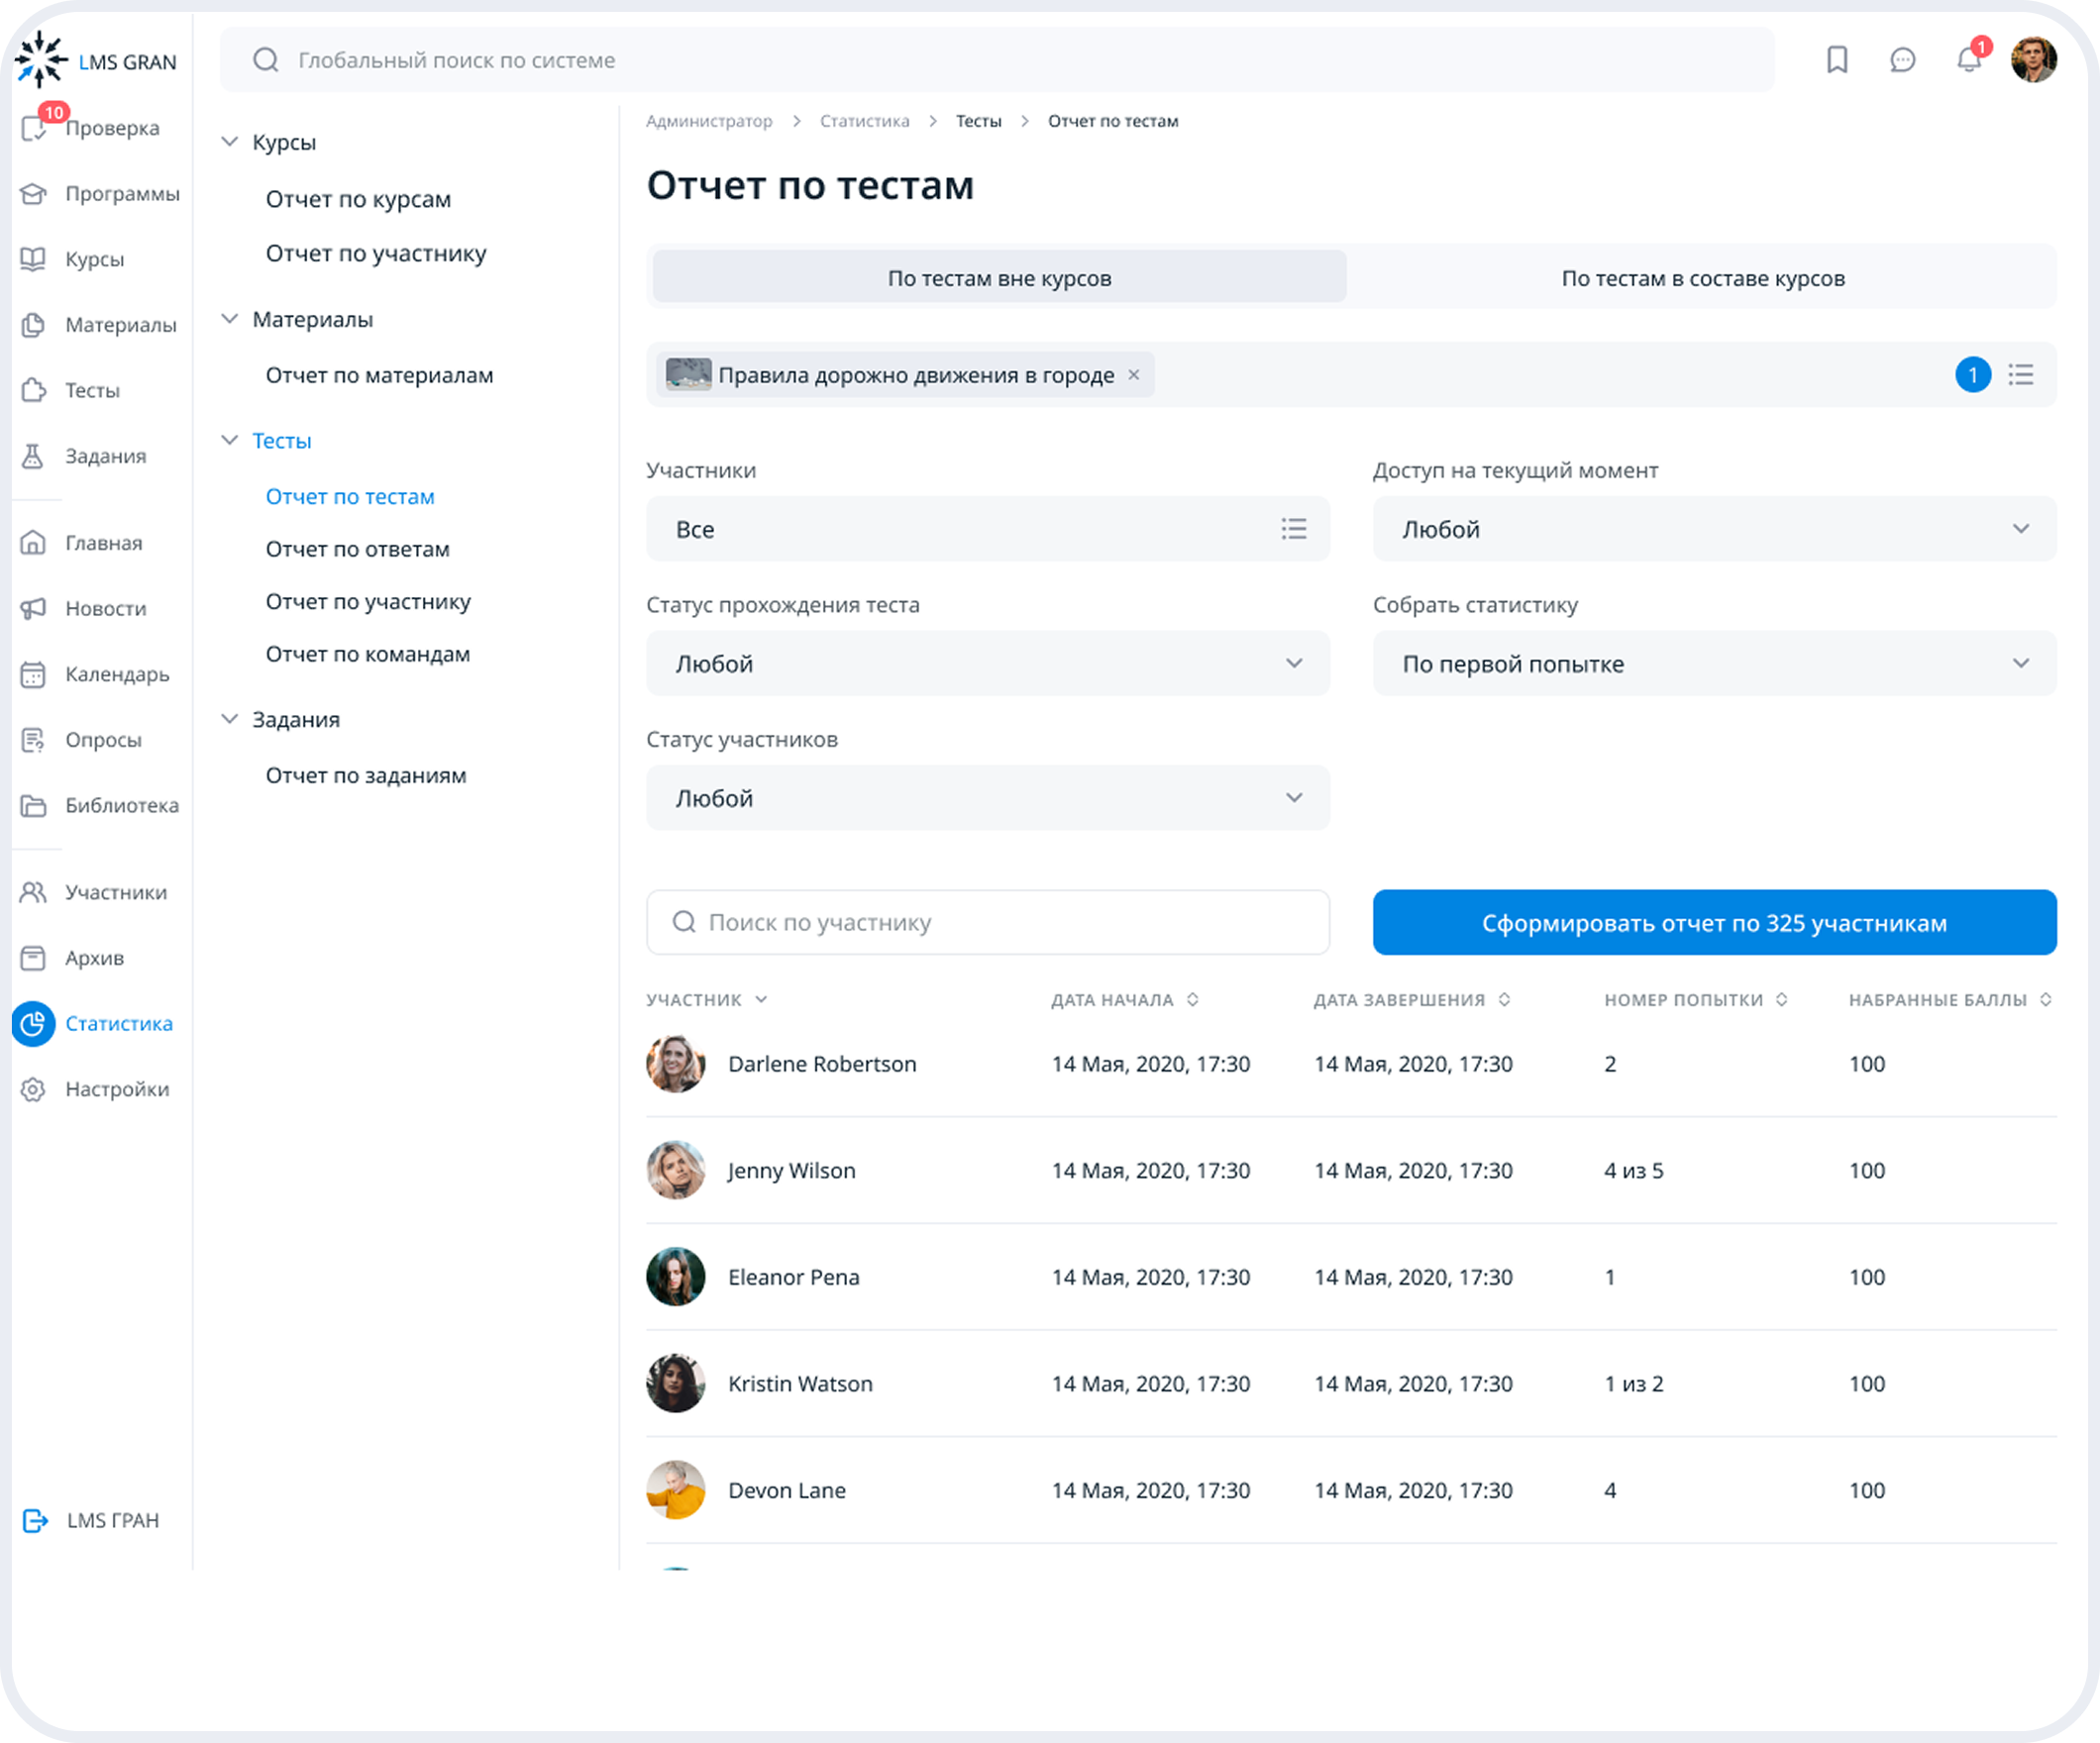Select the «Библиотека» folder icon
Screen dimensions: 2100x1743
33,805
